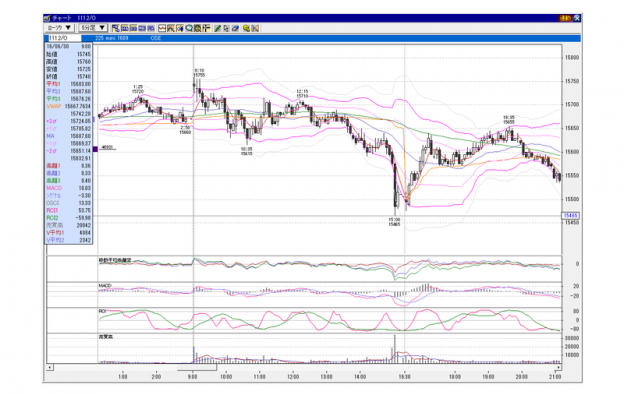
Task: Click the magnifier zoom icon
Action: 189,28
